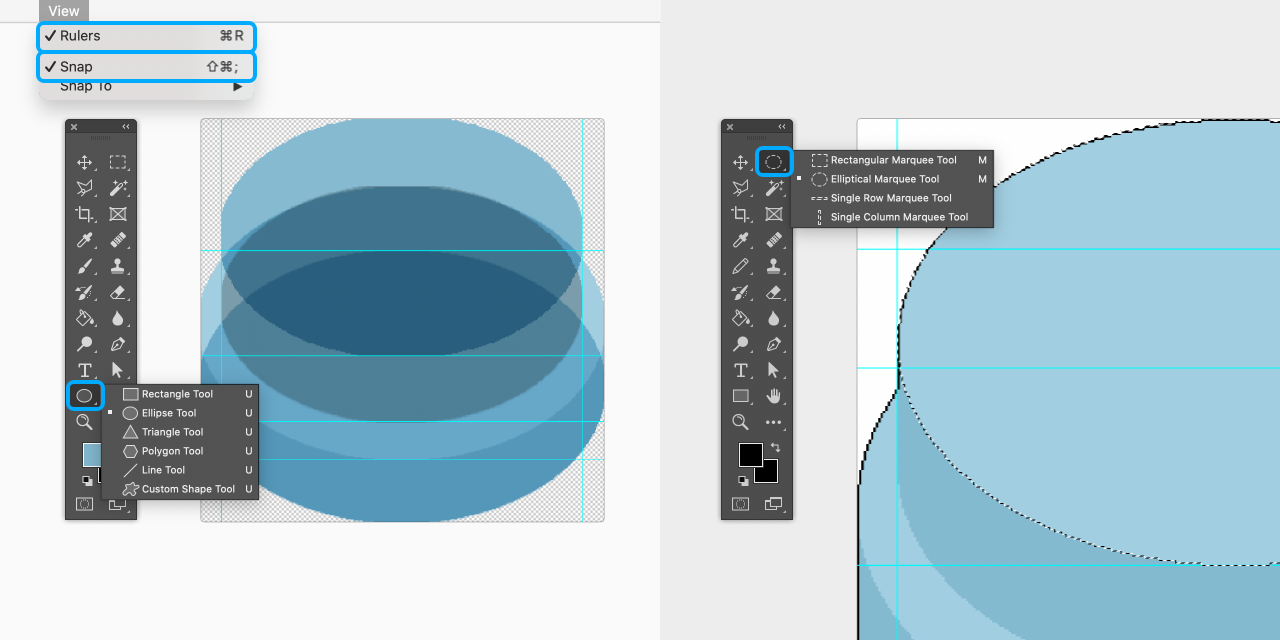This screenshot has height=640, width=1280.
Task: Select Crop tool in the right toolbar
Action: (x=741, y=214)
